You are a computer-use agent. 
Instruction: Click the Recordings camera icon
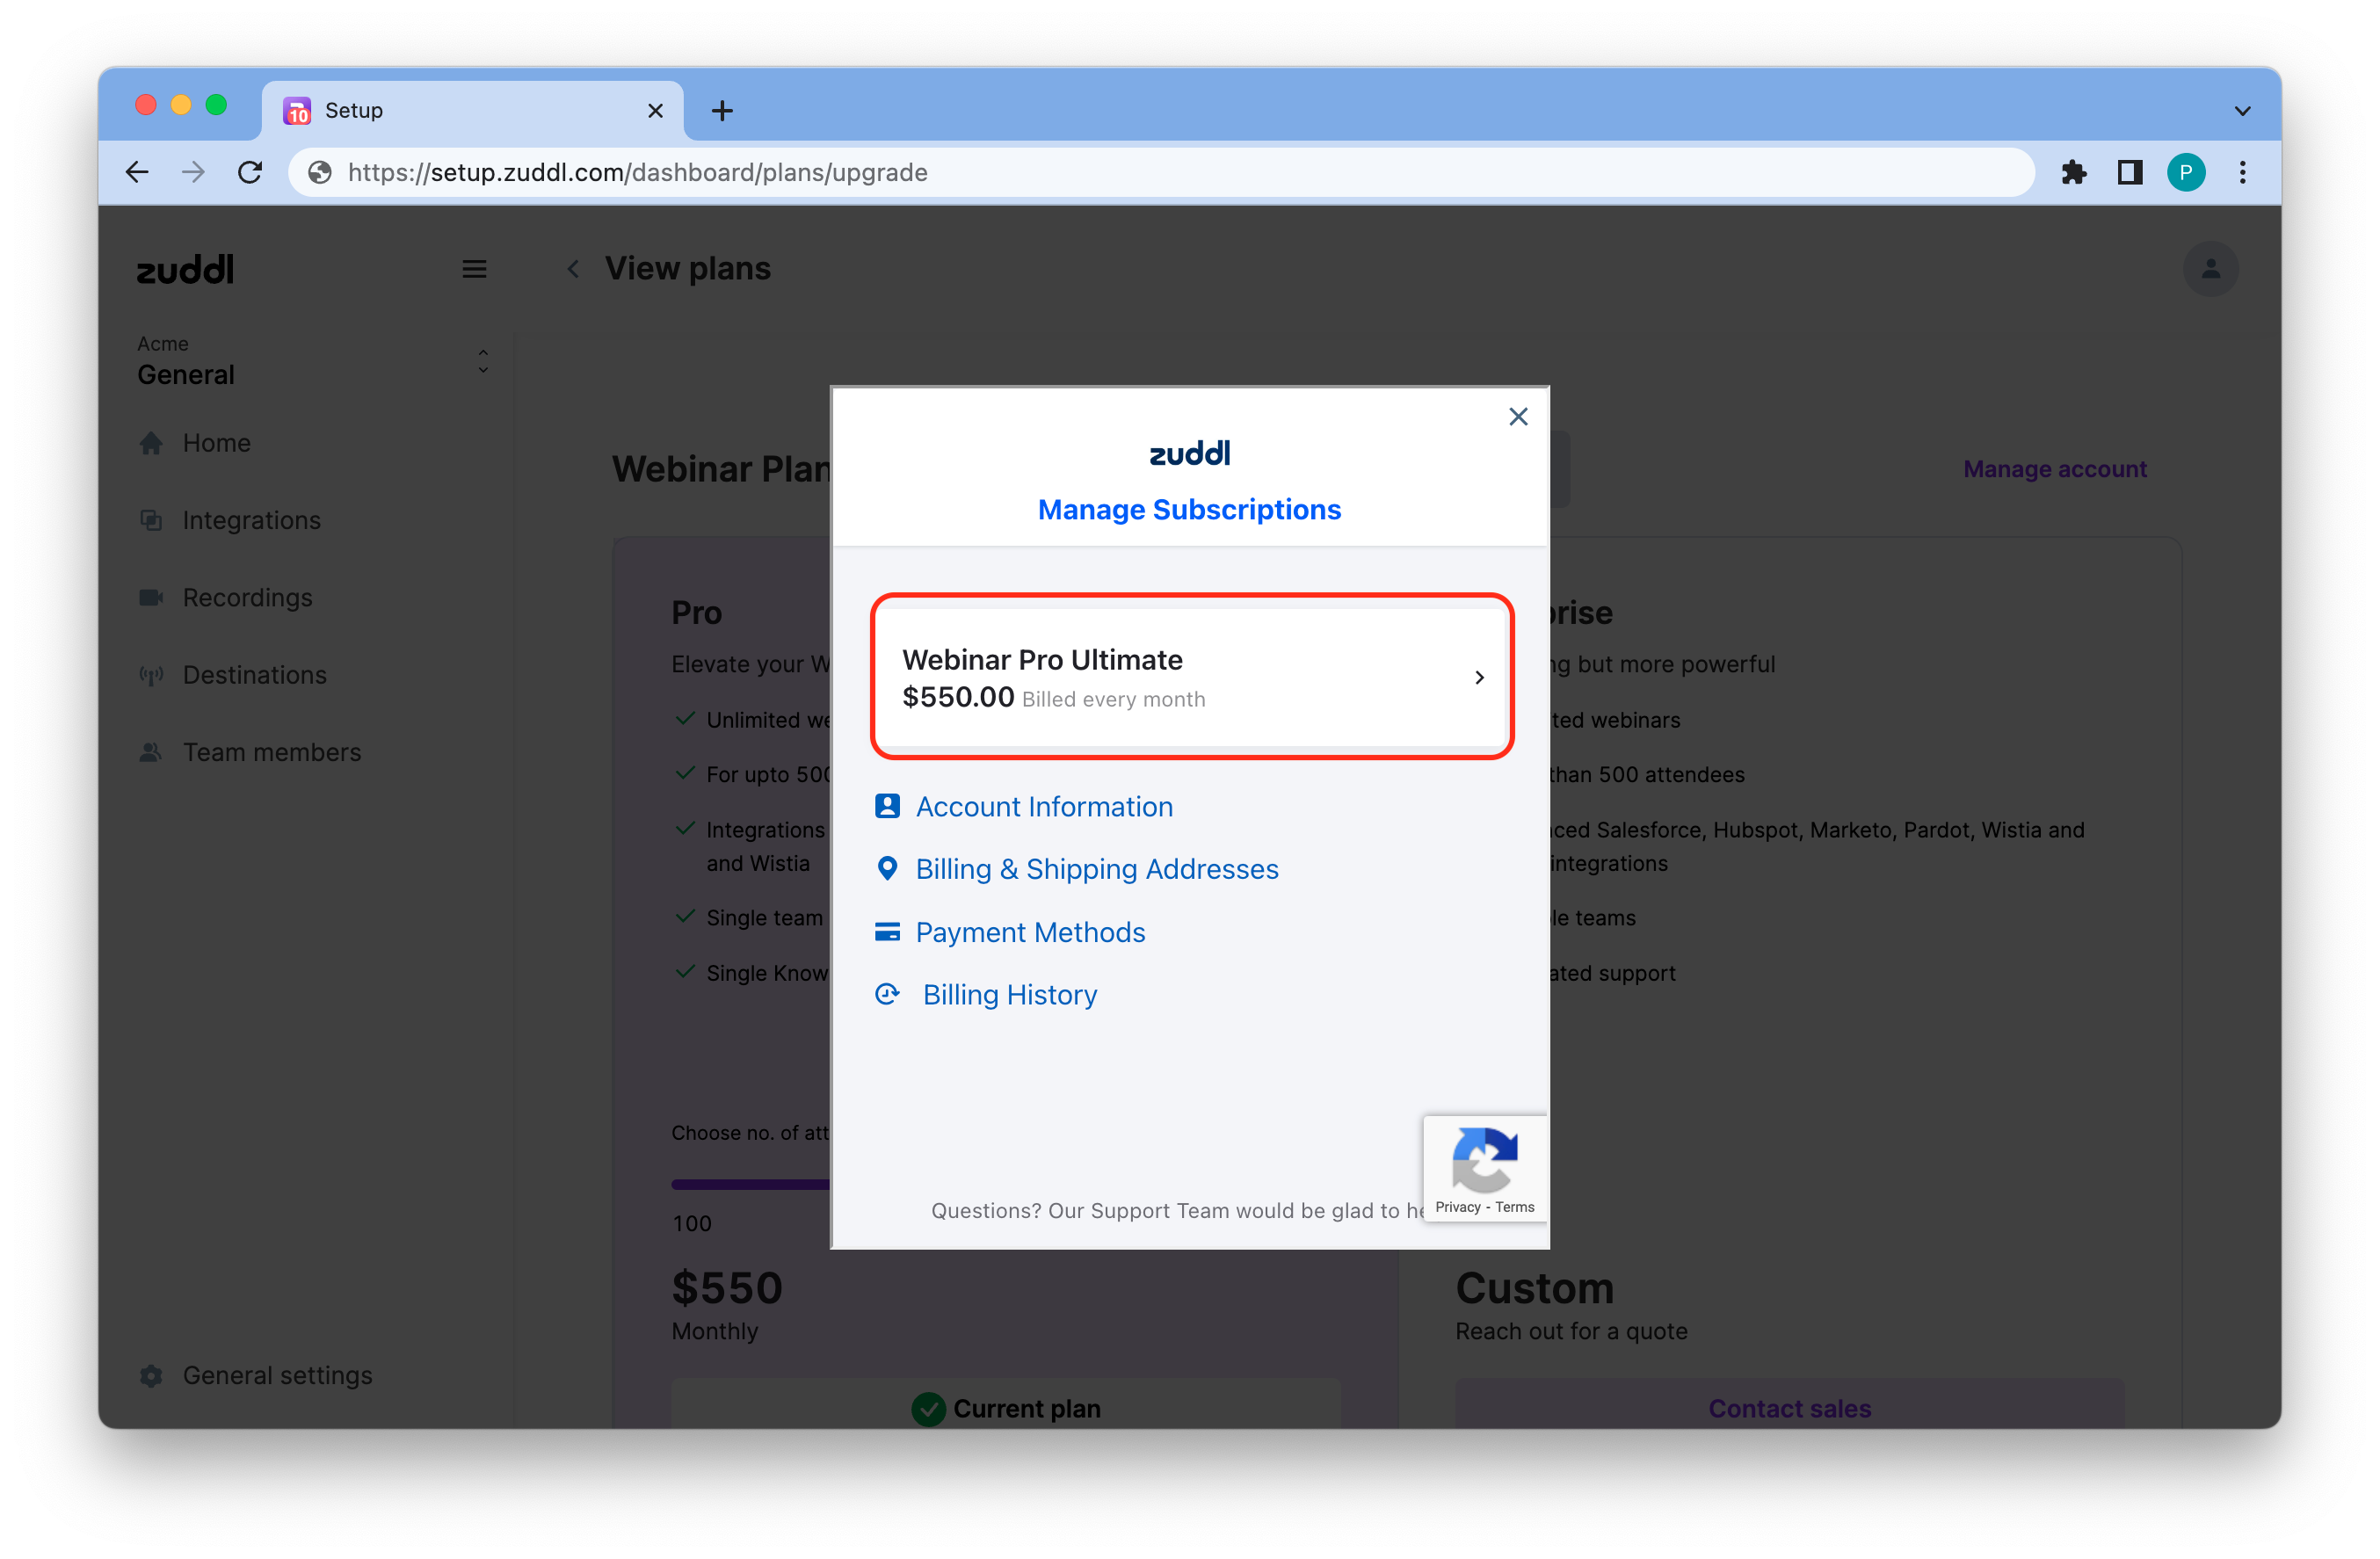tap(151, 597)
